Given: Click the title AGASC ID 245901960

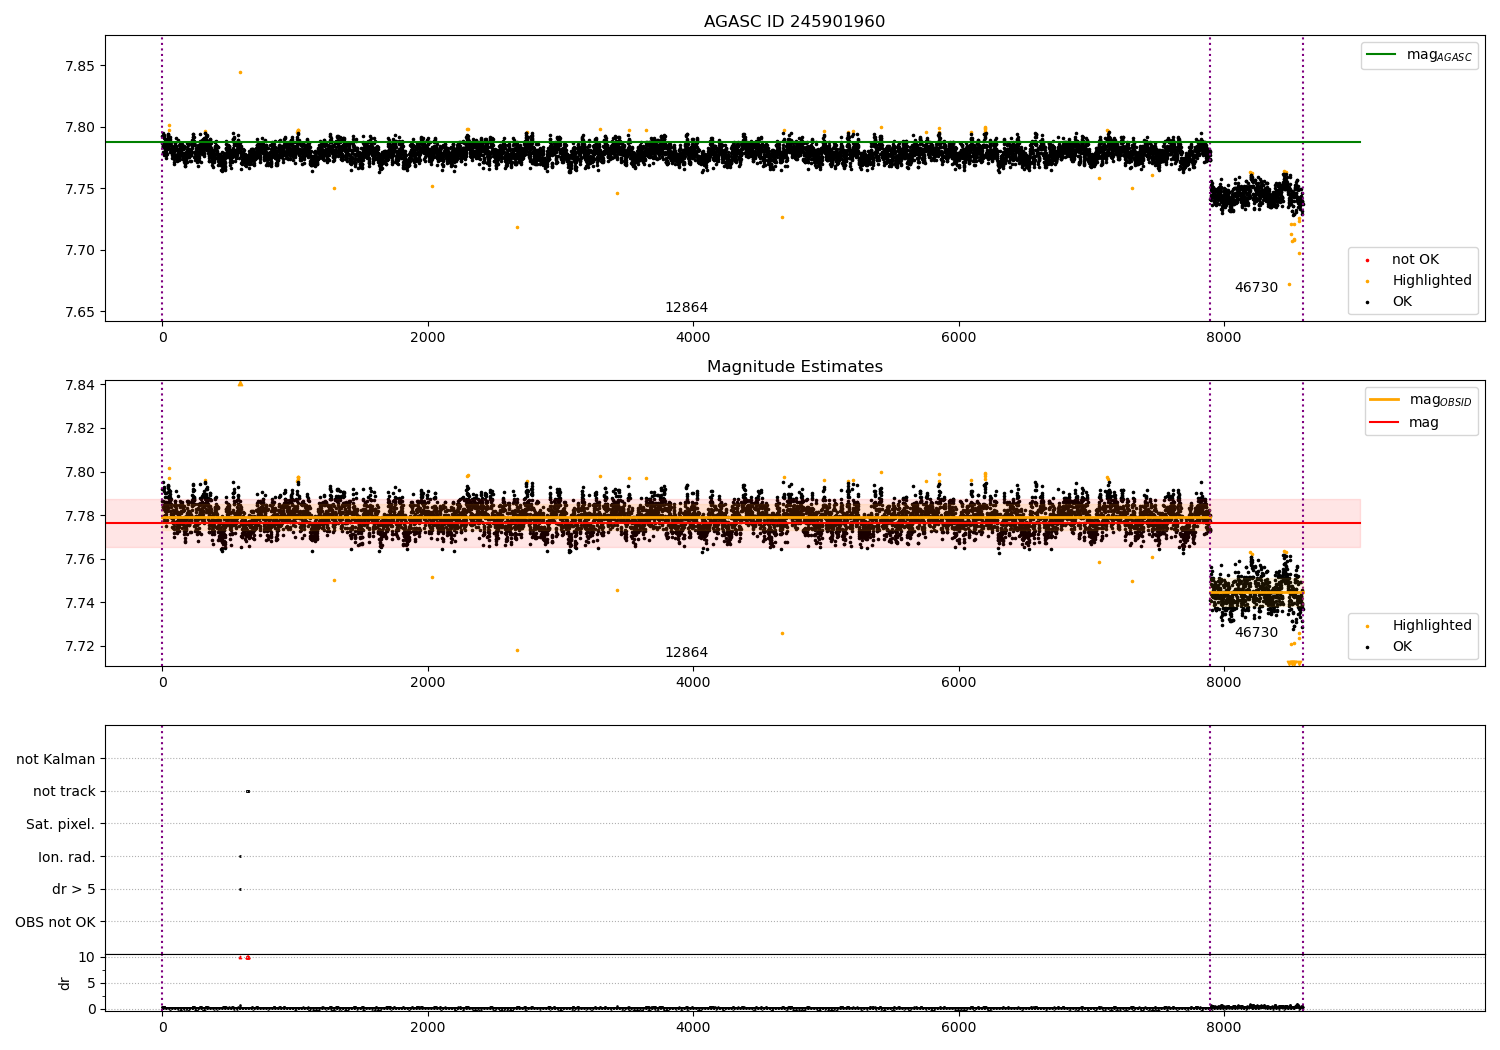Looking at the screenshot, I should click(794, 22).
